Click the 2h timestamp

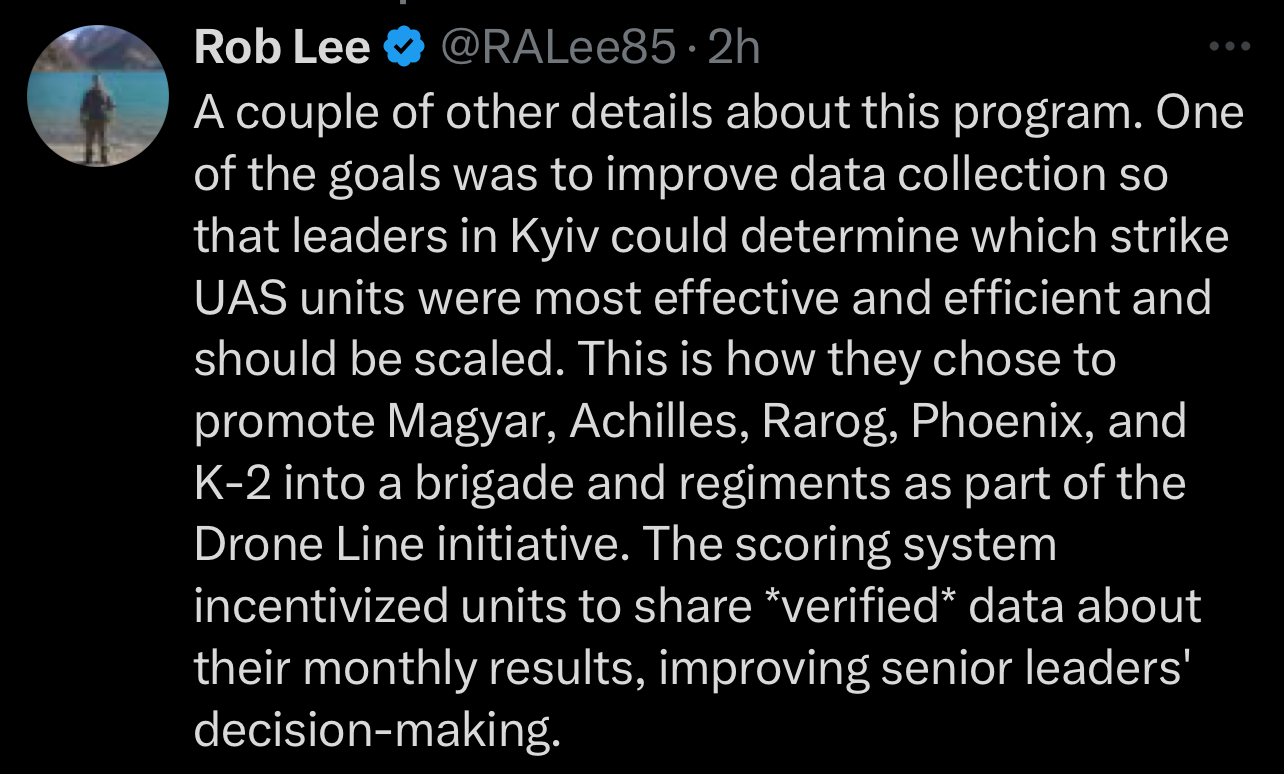[733, 47]
